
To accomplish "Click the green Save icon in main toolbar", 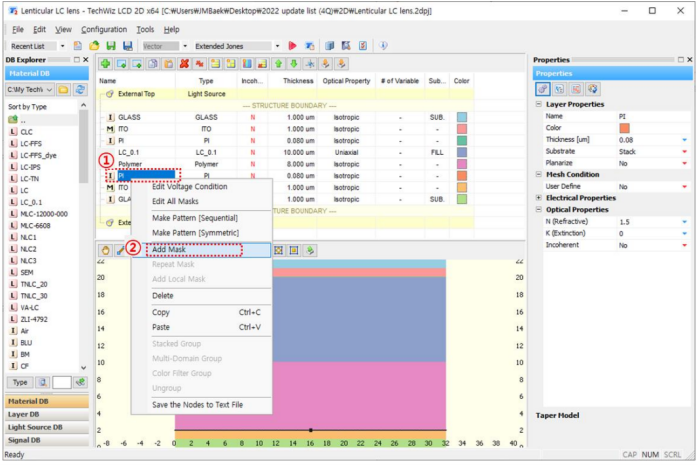I will coord(111,46).
